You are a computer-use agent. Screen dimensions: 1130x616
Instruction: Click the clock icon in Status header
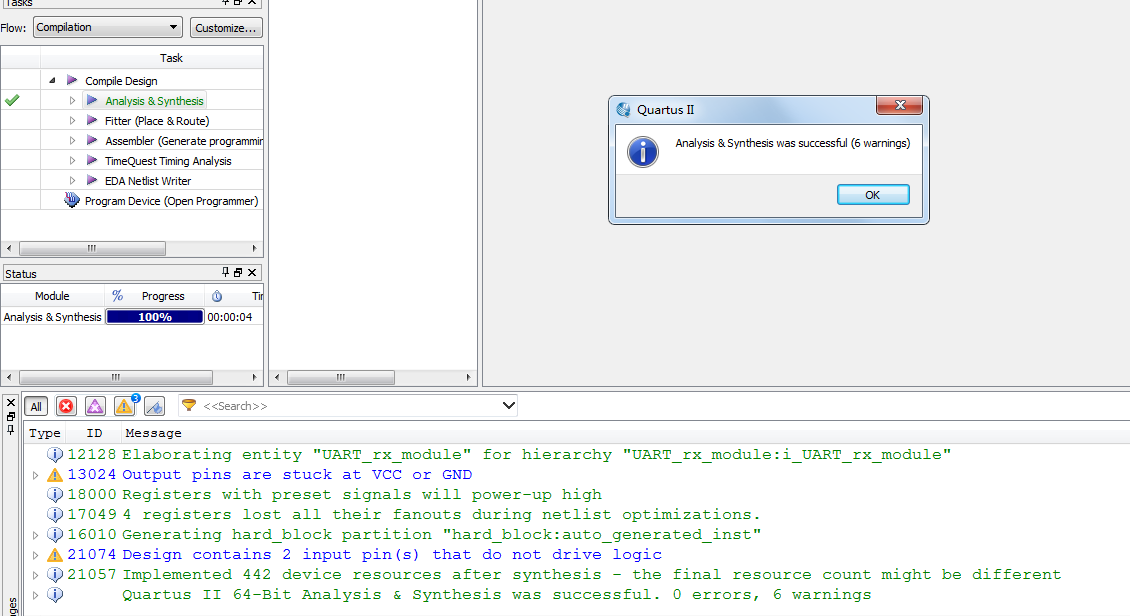217,296
